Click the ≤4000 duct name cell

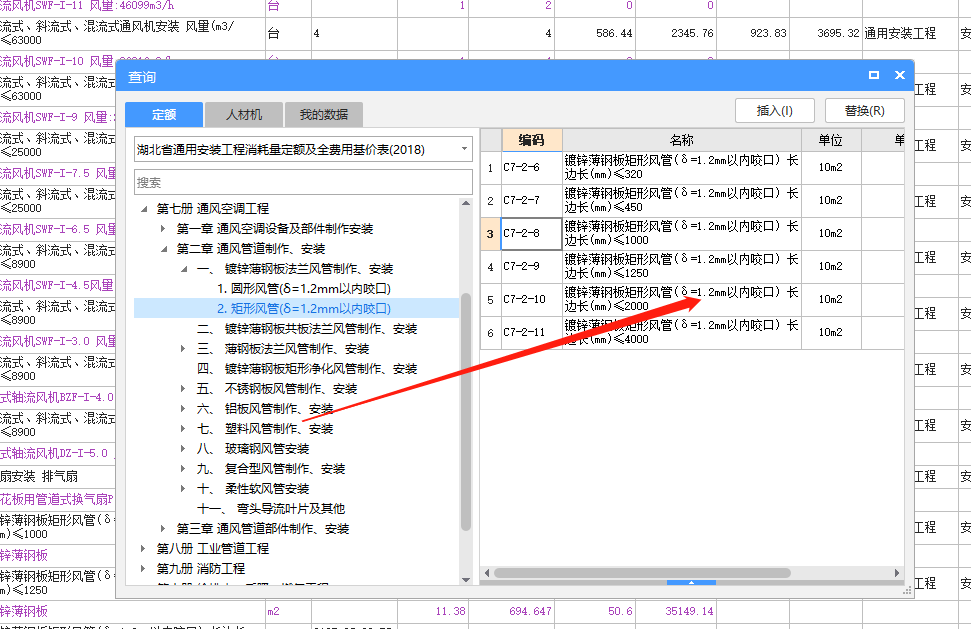(x=682, y=332)
